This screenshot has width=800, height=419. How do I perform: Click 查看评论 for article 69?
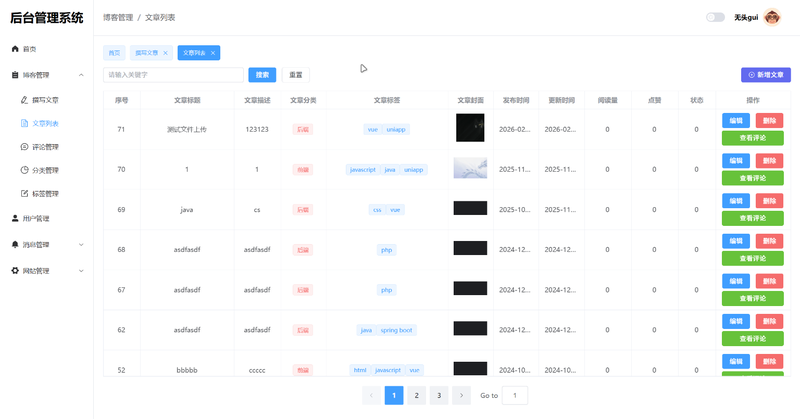point(753,218)
